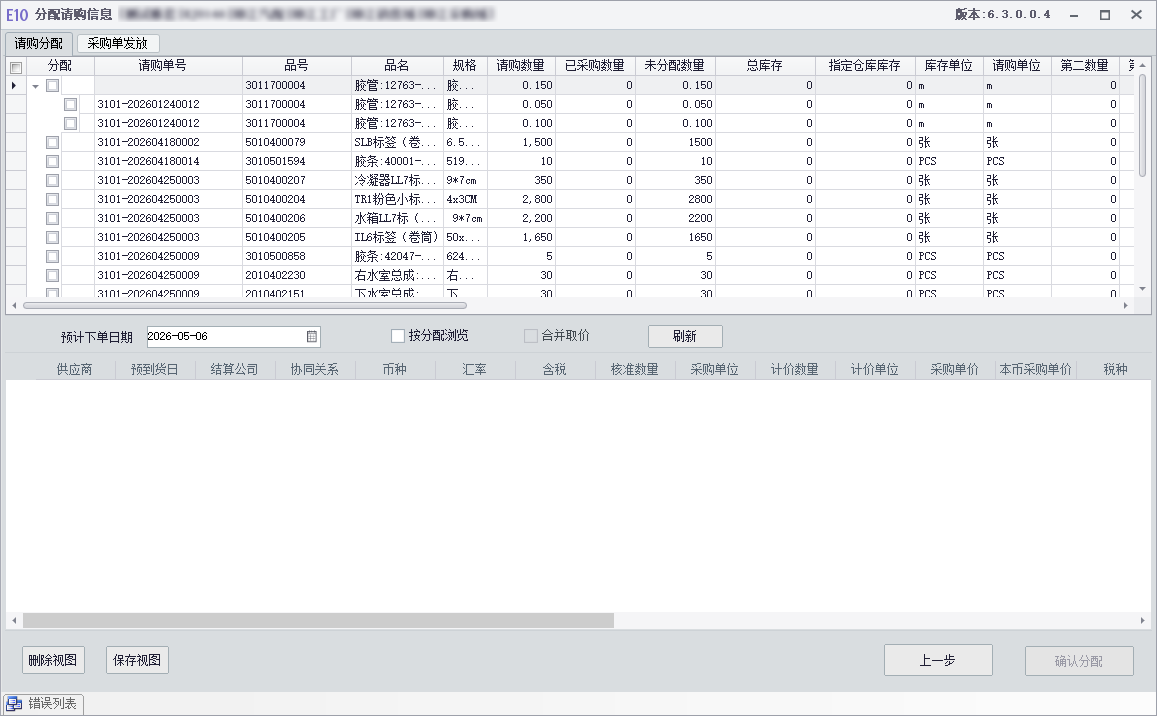Click the TR1粉色小标 name cell
This screenshot has width=1157, height=716.
(x=397, y=199)
